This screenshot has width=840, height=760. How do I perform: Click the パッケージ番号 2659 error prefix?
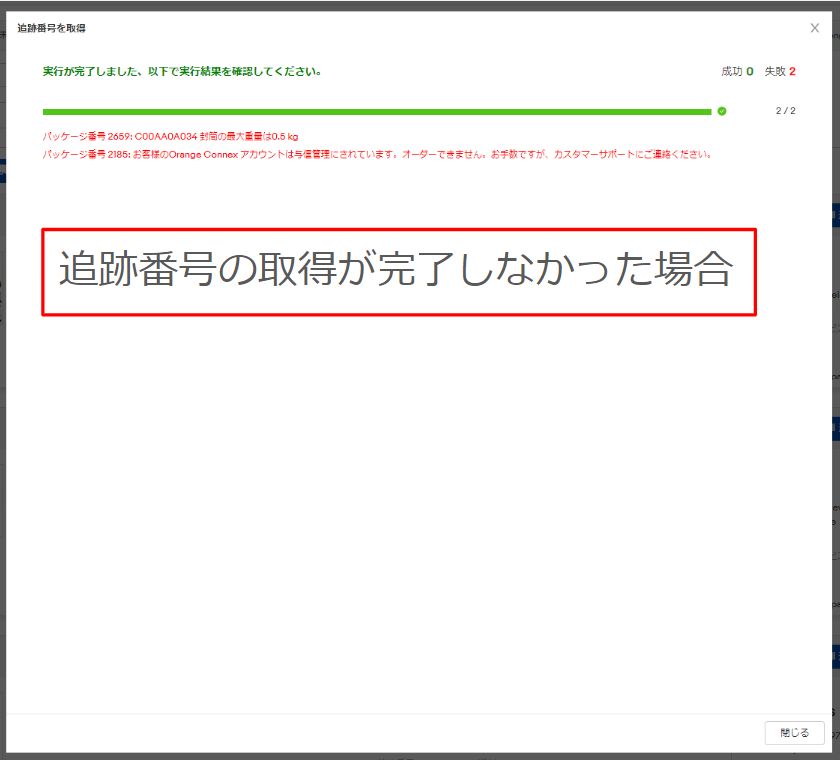pos(86,136)
